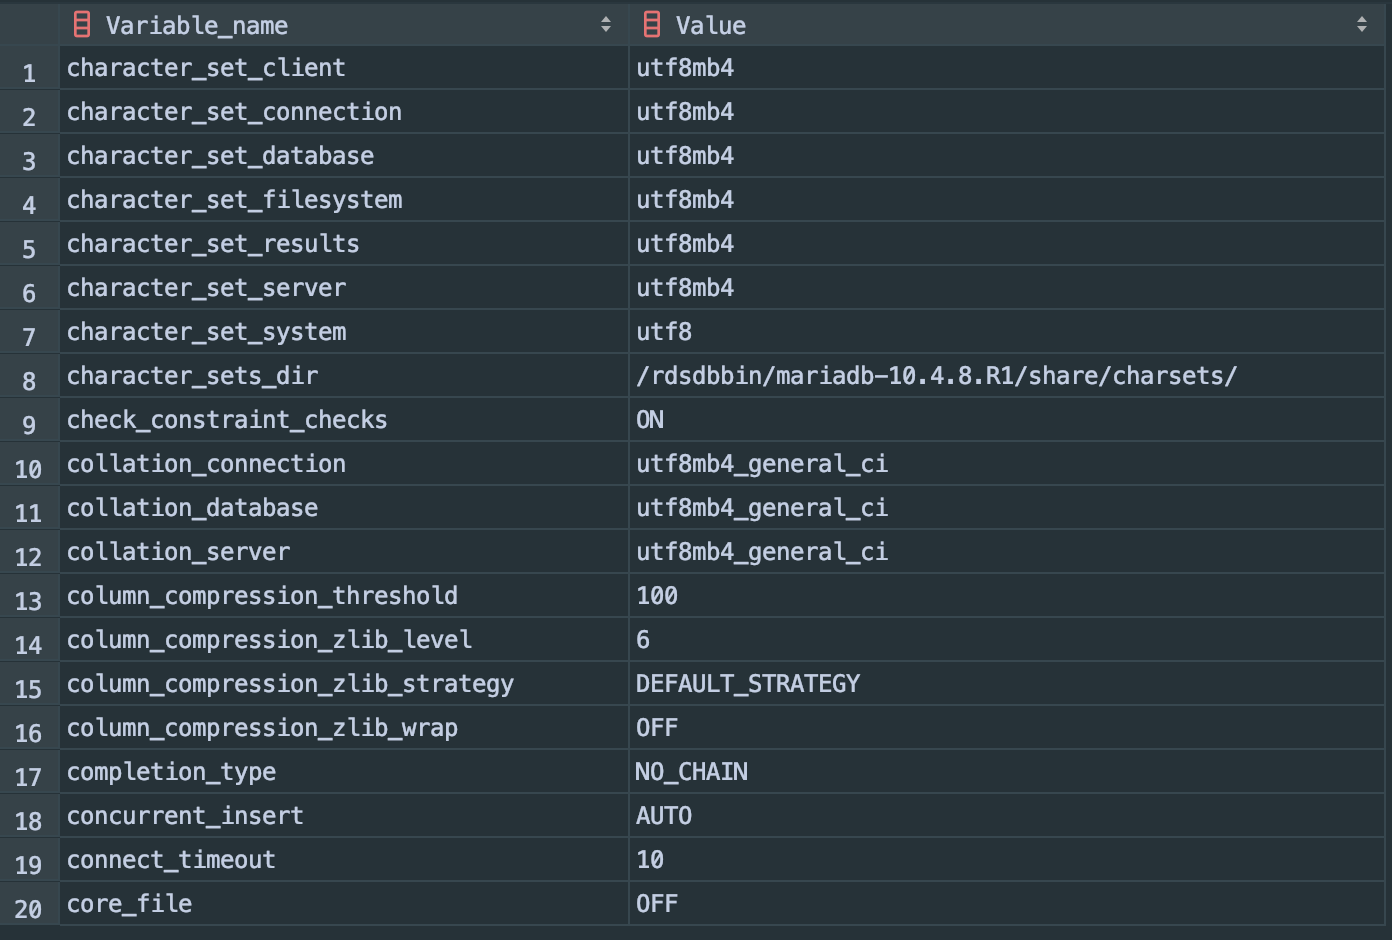1392x940 pixels.
Task: Click the 6 value of column_compression_zlib_level
Action: pyautogui.click(x=643, y=640)
